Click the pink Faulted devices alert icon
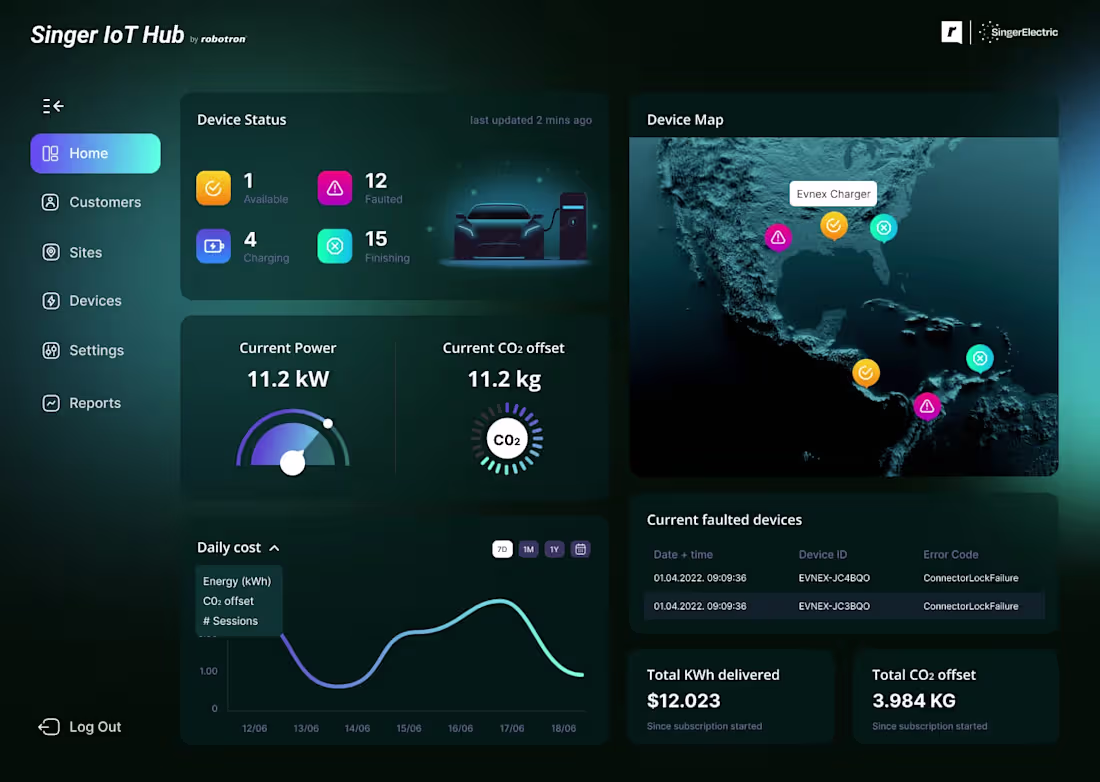 (334, 188)
